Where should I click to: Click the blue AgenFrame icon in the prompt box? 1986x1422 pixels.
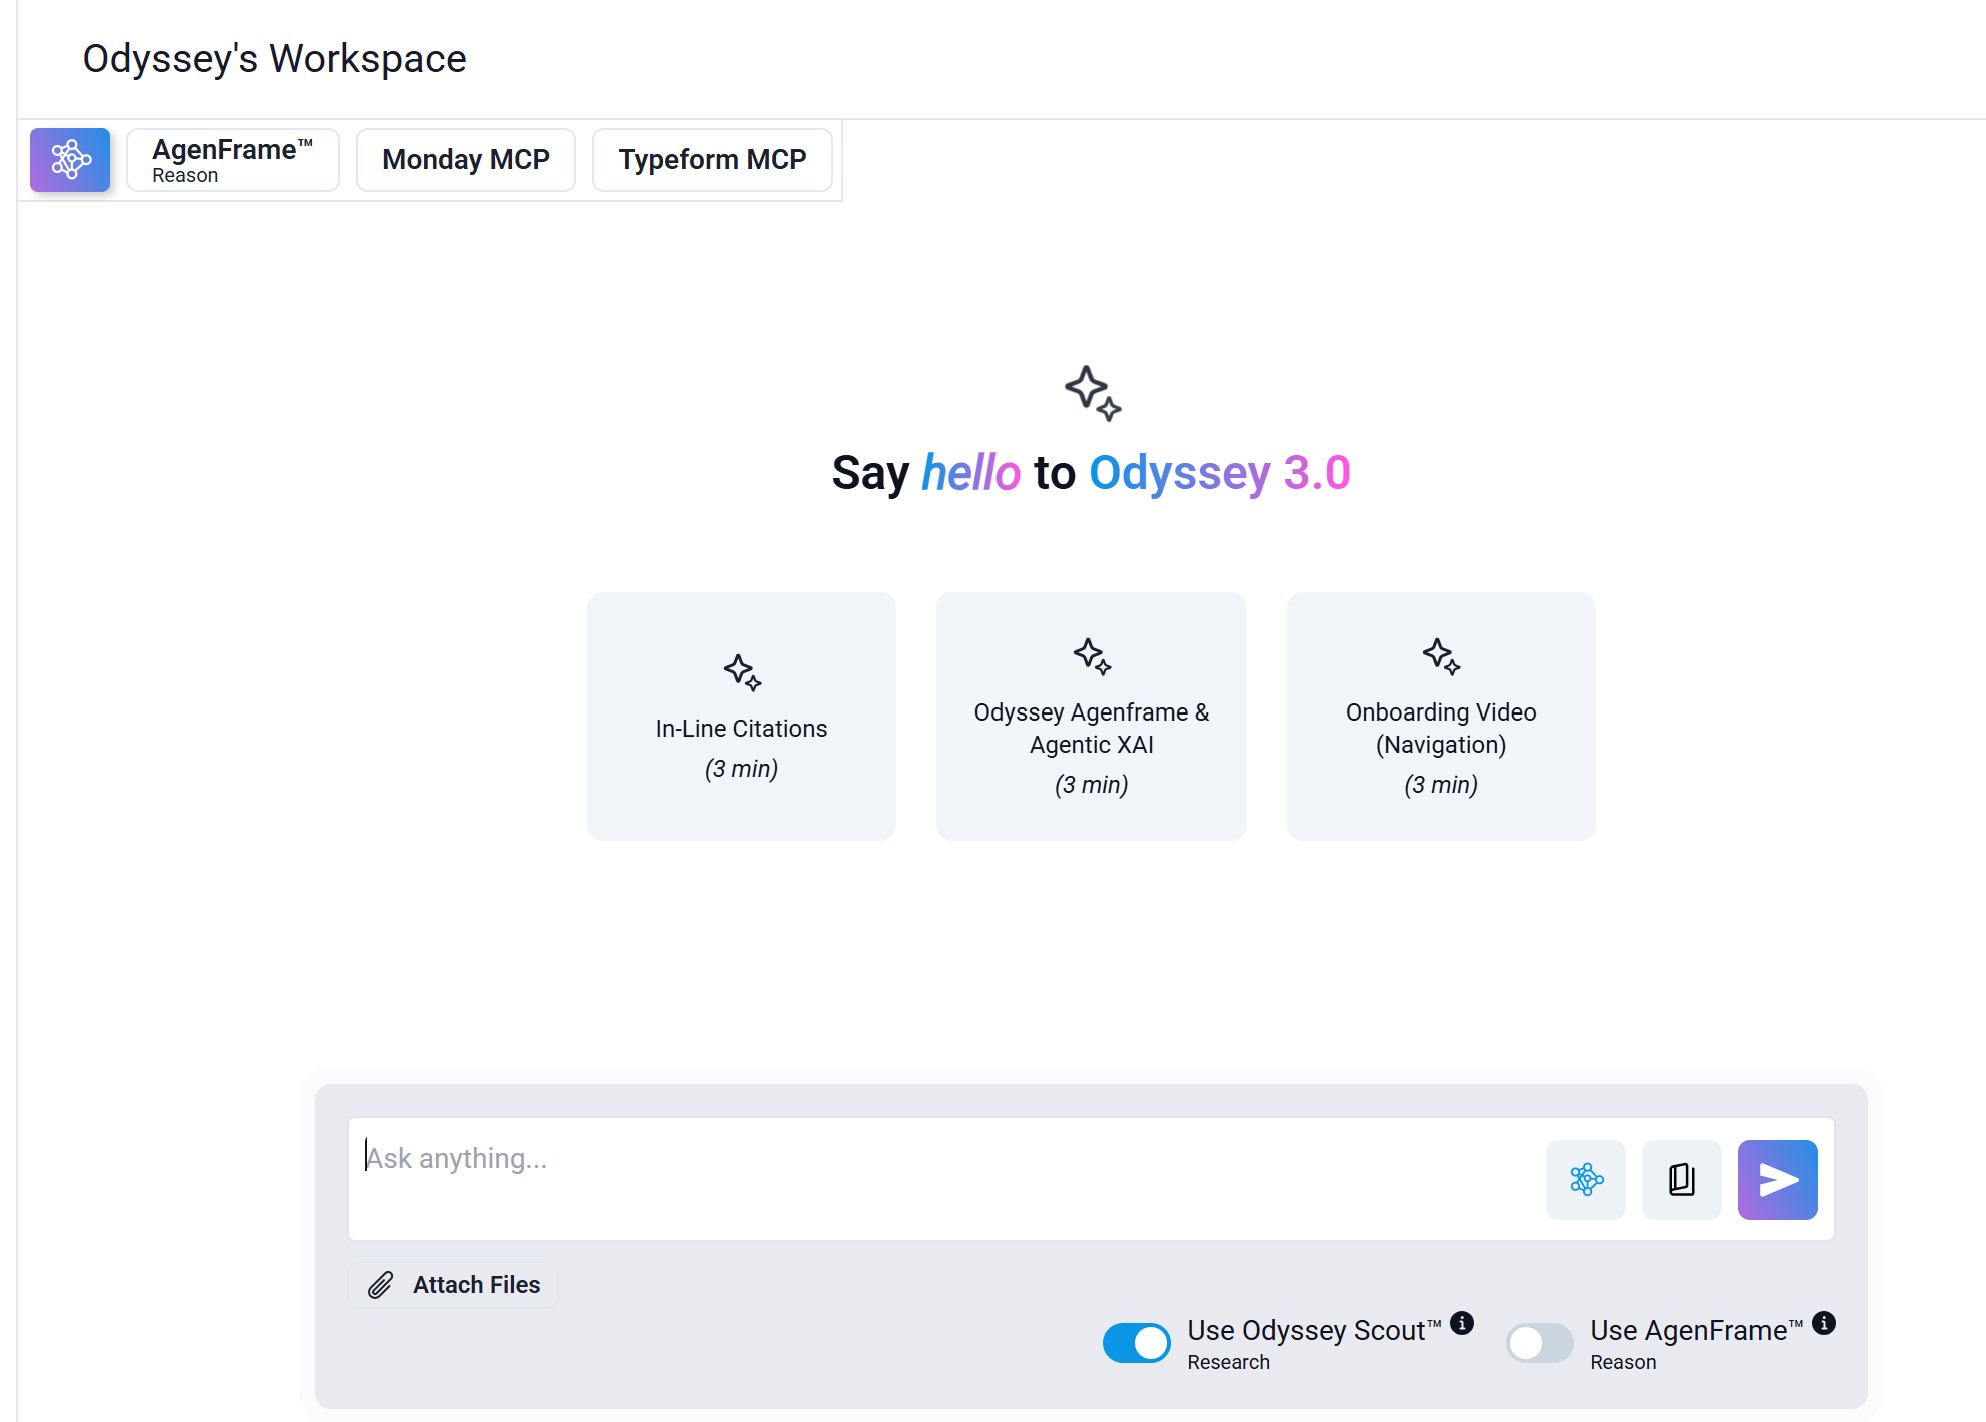(x=1586, y=1180)
